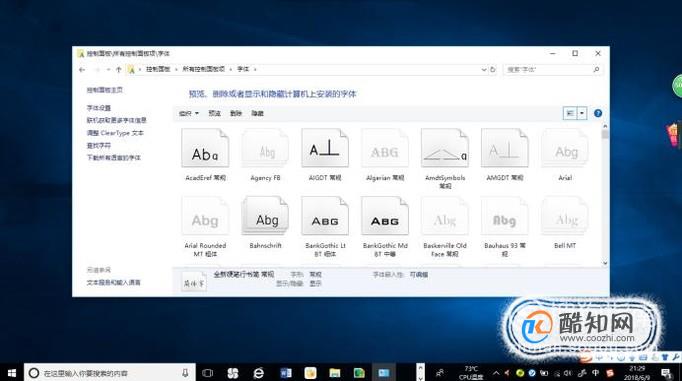Click the 预览 preview toolbar button
Screen dimensions: 682x381
(x=214, y=114)
